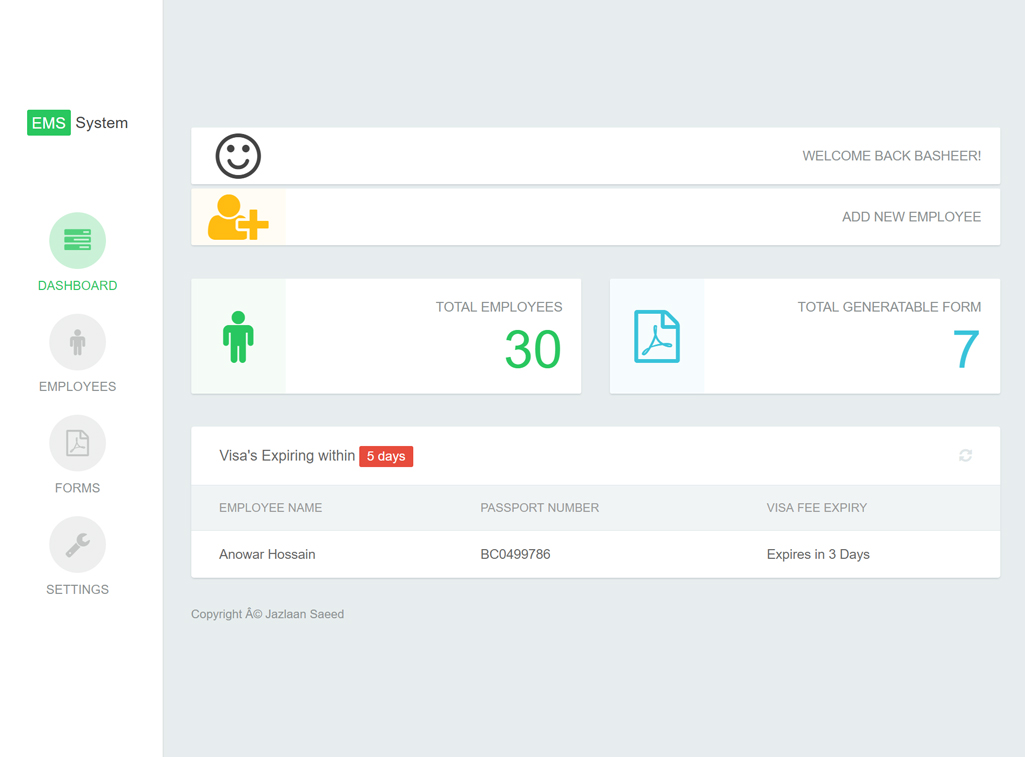Click the yellow add-user icon

coord(238,217)
